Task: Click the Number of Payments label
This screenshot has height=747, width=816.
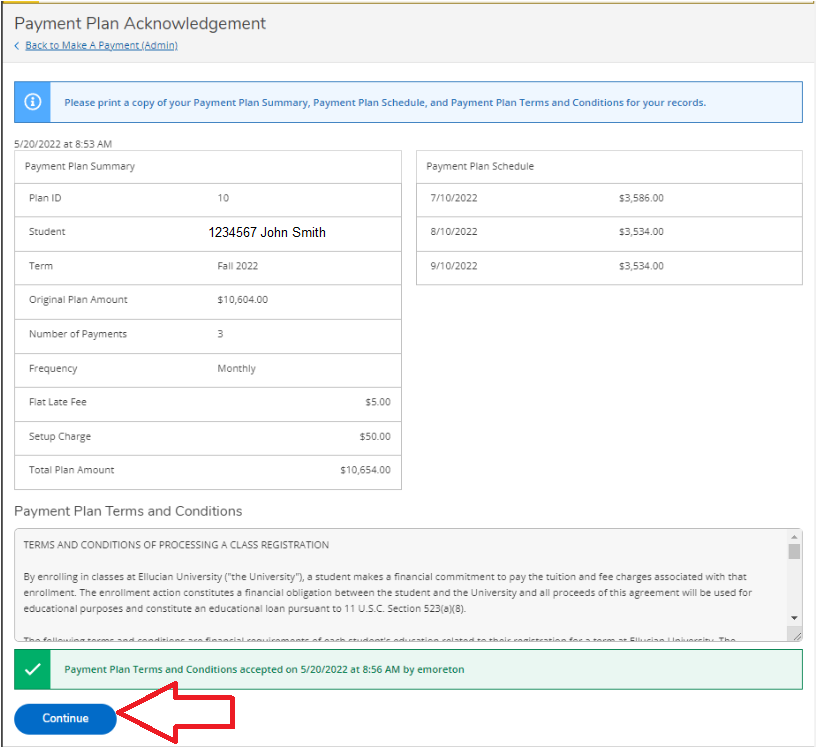Action: pos(78,334)
